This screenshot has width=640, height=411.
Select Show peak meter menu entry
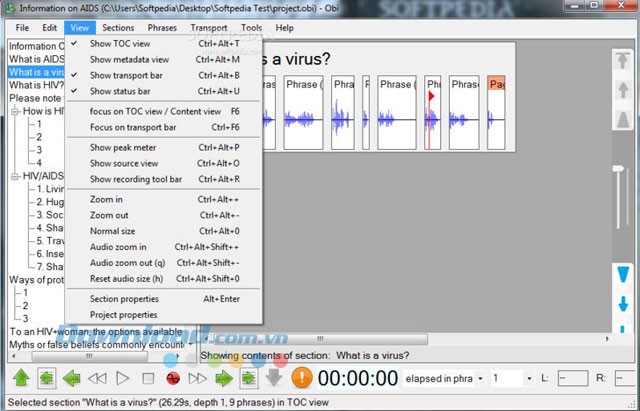pos(123,148)
